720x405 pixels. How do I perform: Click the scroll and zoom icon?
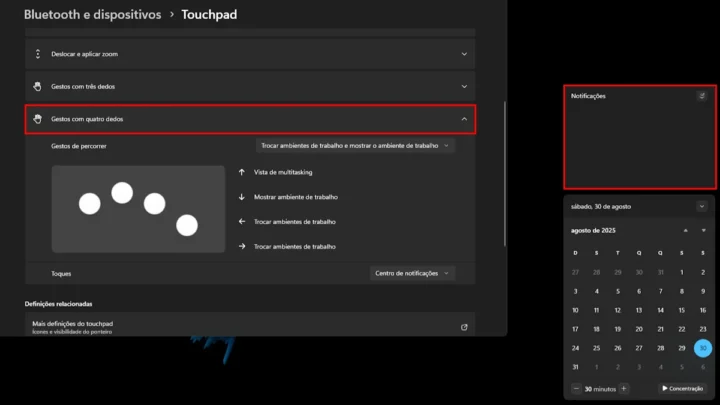(38, 54)
